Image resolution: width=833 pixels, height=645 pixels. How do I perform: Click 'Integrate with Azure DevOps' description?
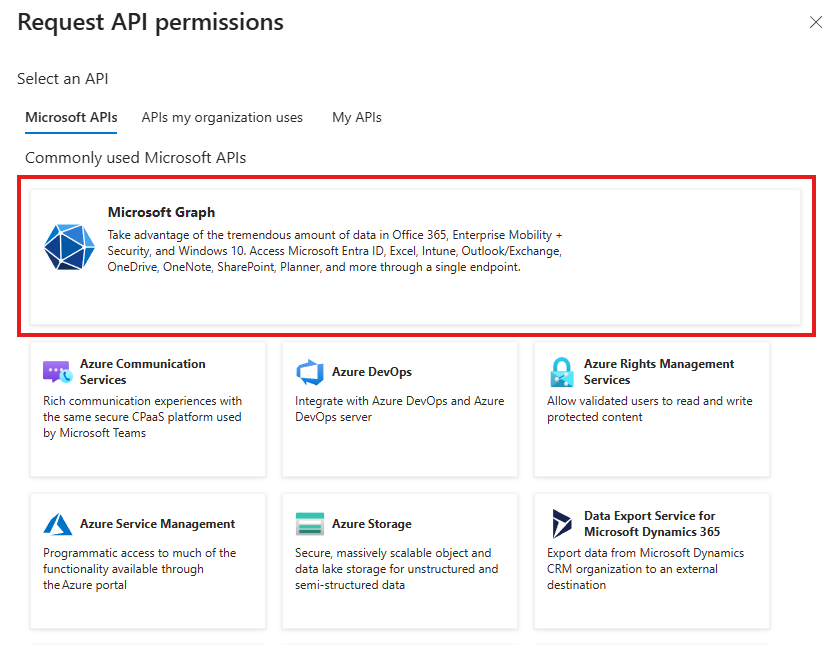coord(400,409)
